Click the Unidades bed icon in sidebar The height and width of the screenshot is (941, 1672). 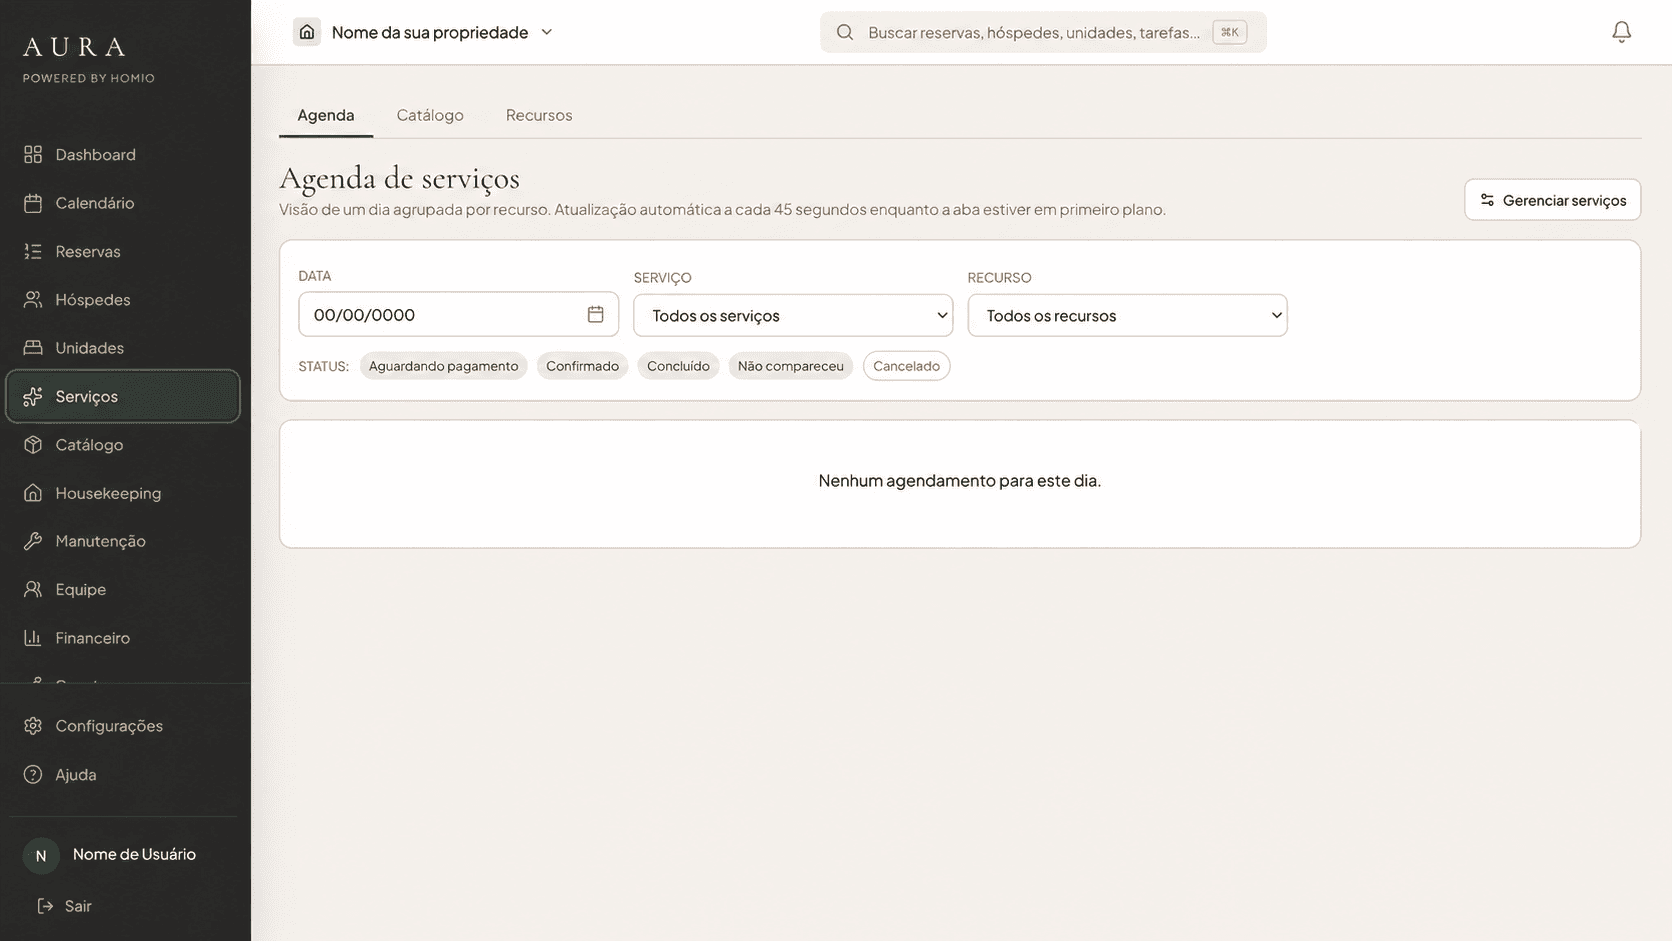pyautogui.click(x=33, y=348)
